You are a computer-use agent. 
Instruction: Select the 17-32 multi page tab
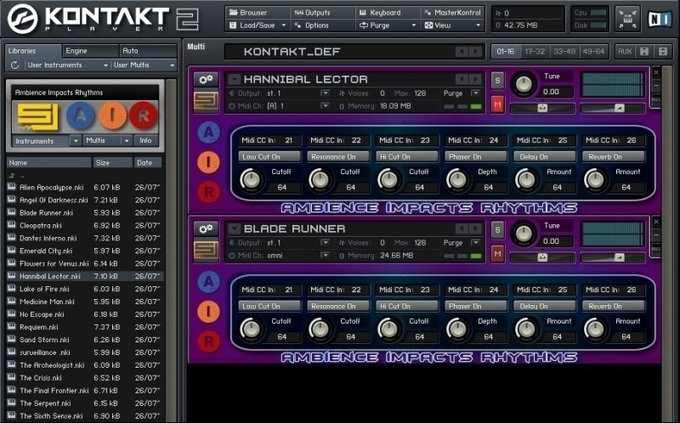pyautogui.click(x=535, y=51)
